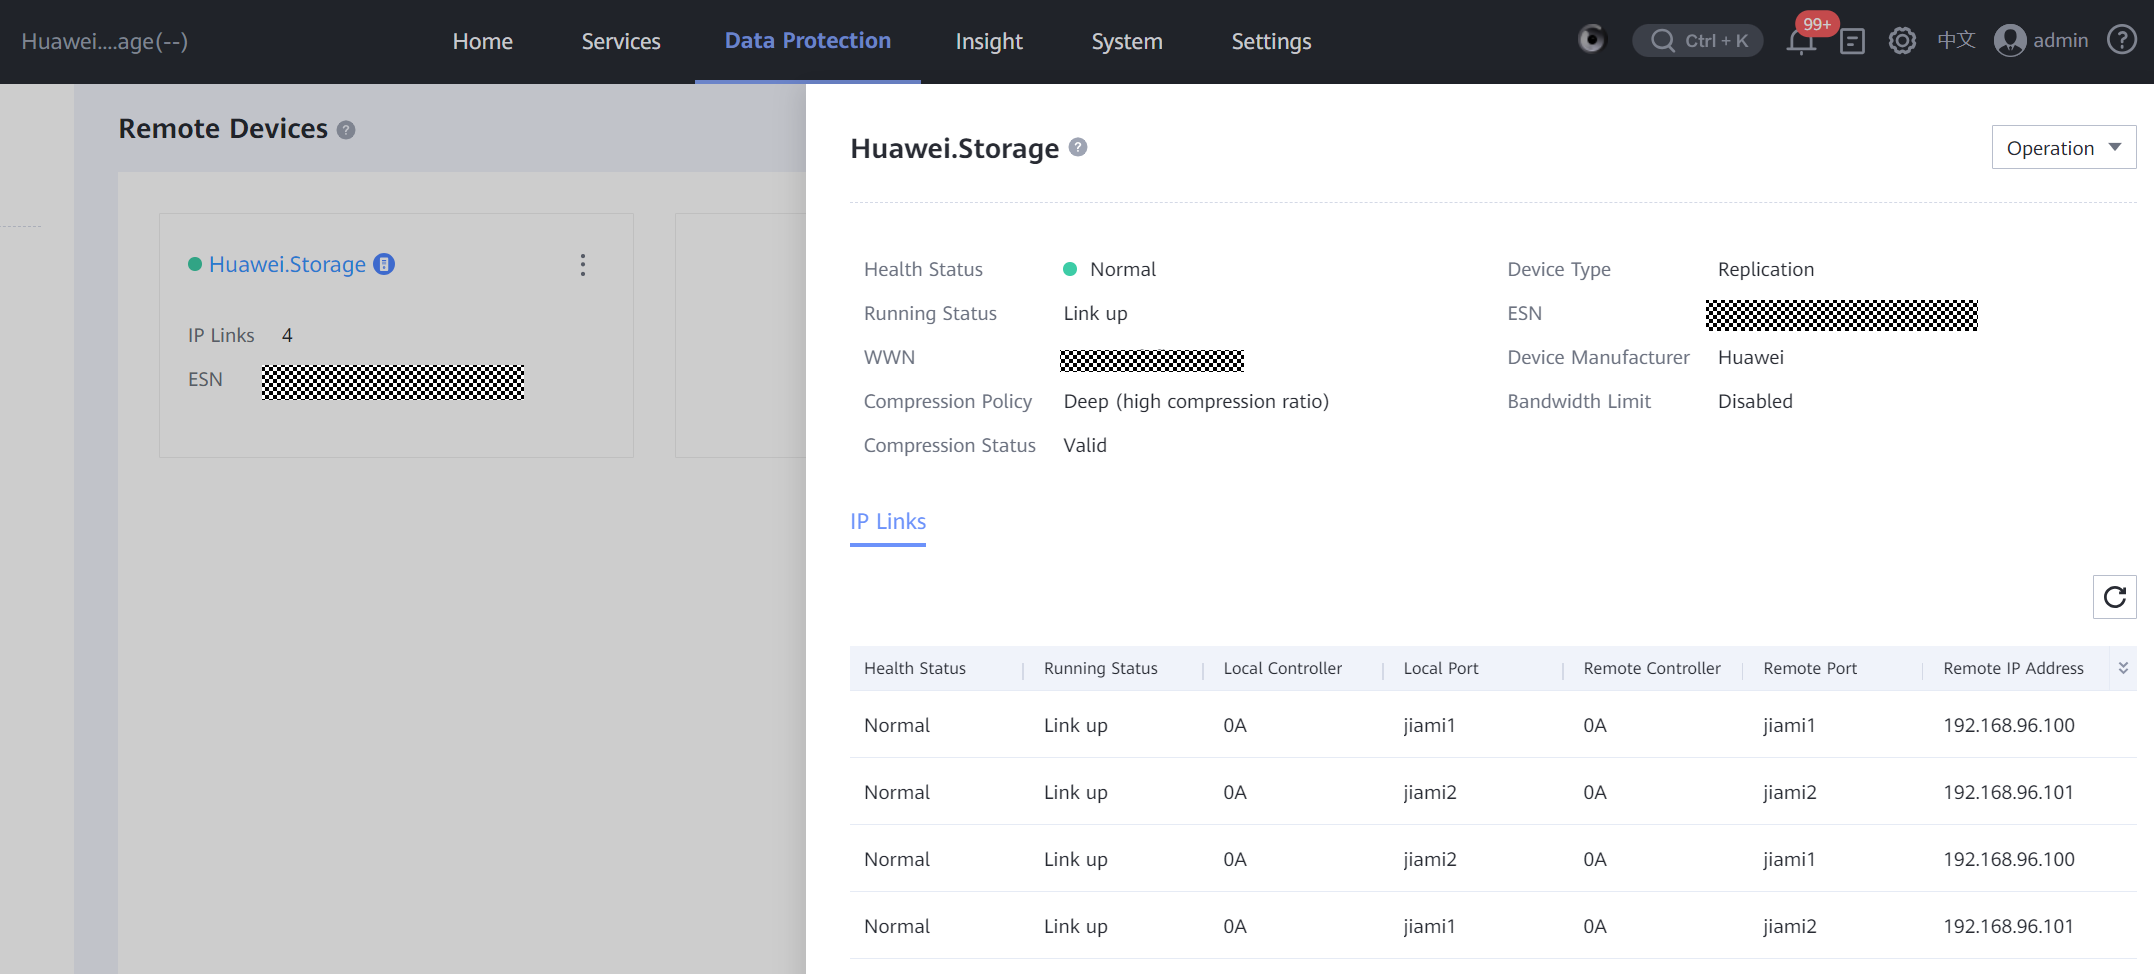Click the task list icon in header

[1852, 41]
